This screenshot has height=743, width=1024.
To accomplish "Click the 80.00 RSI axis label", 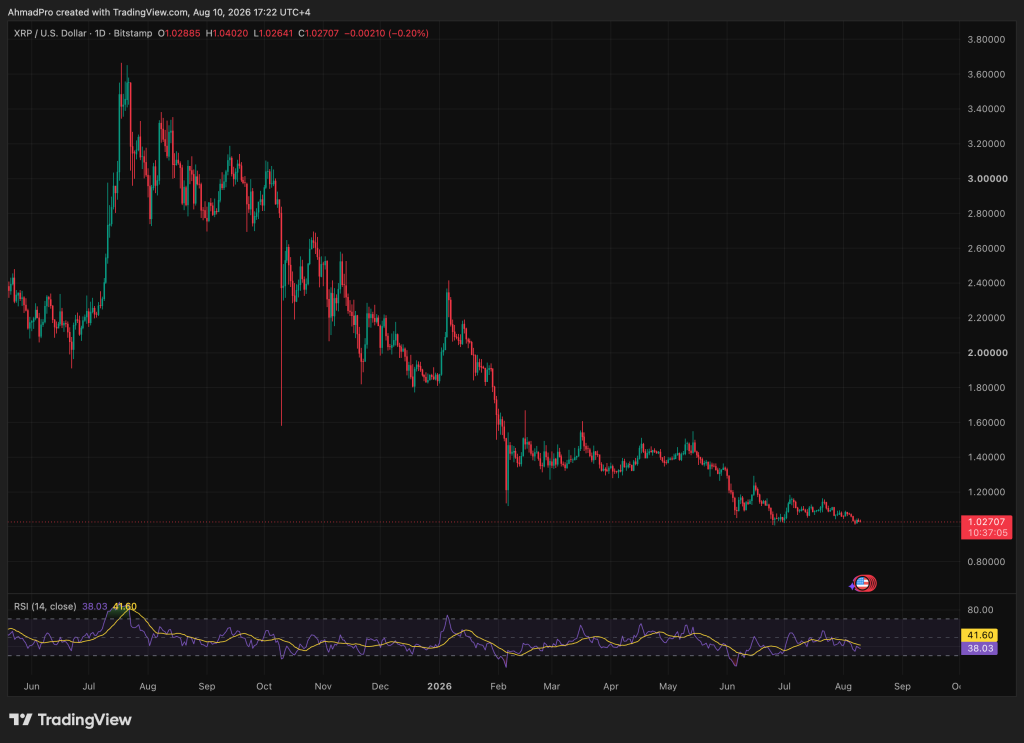I will point(980,610).
